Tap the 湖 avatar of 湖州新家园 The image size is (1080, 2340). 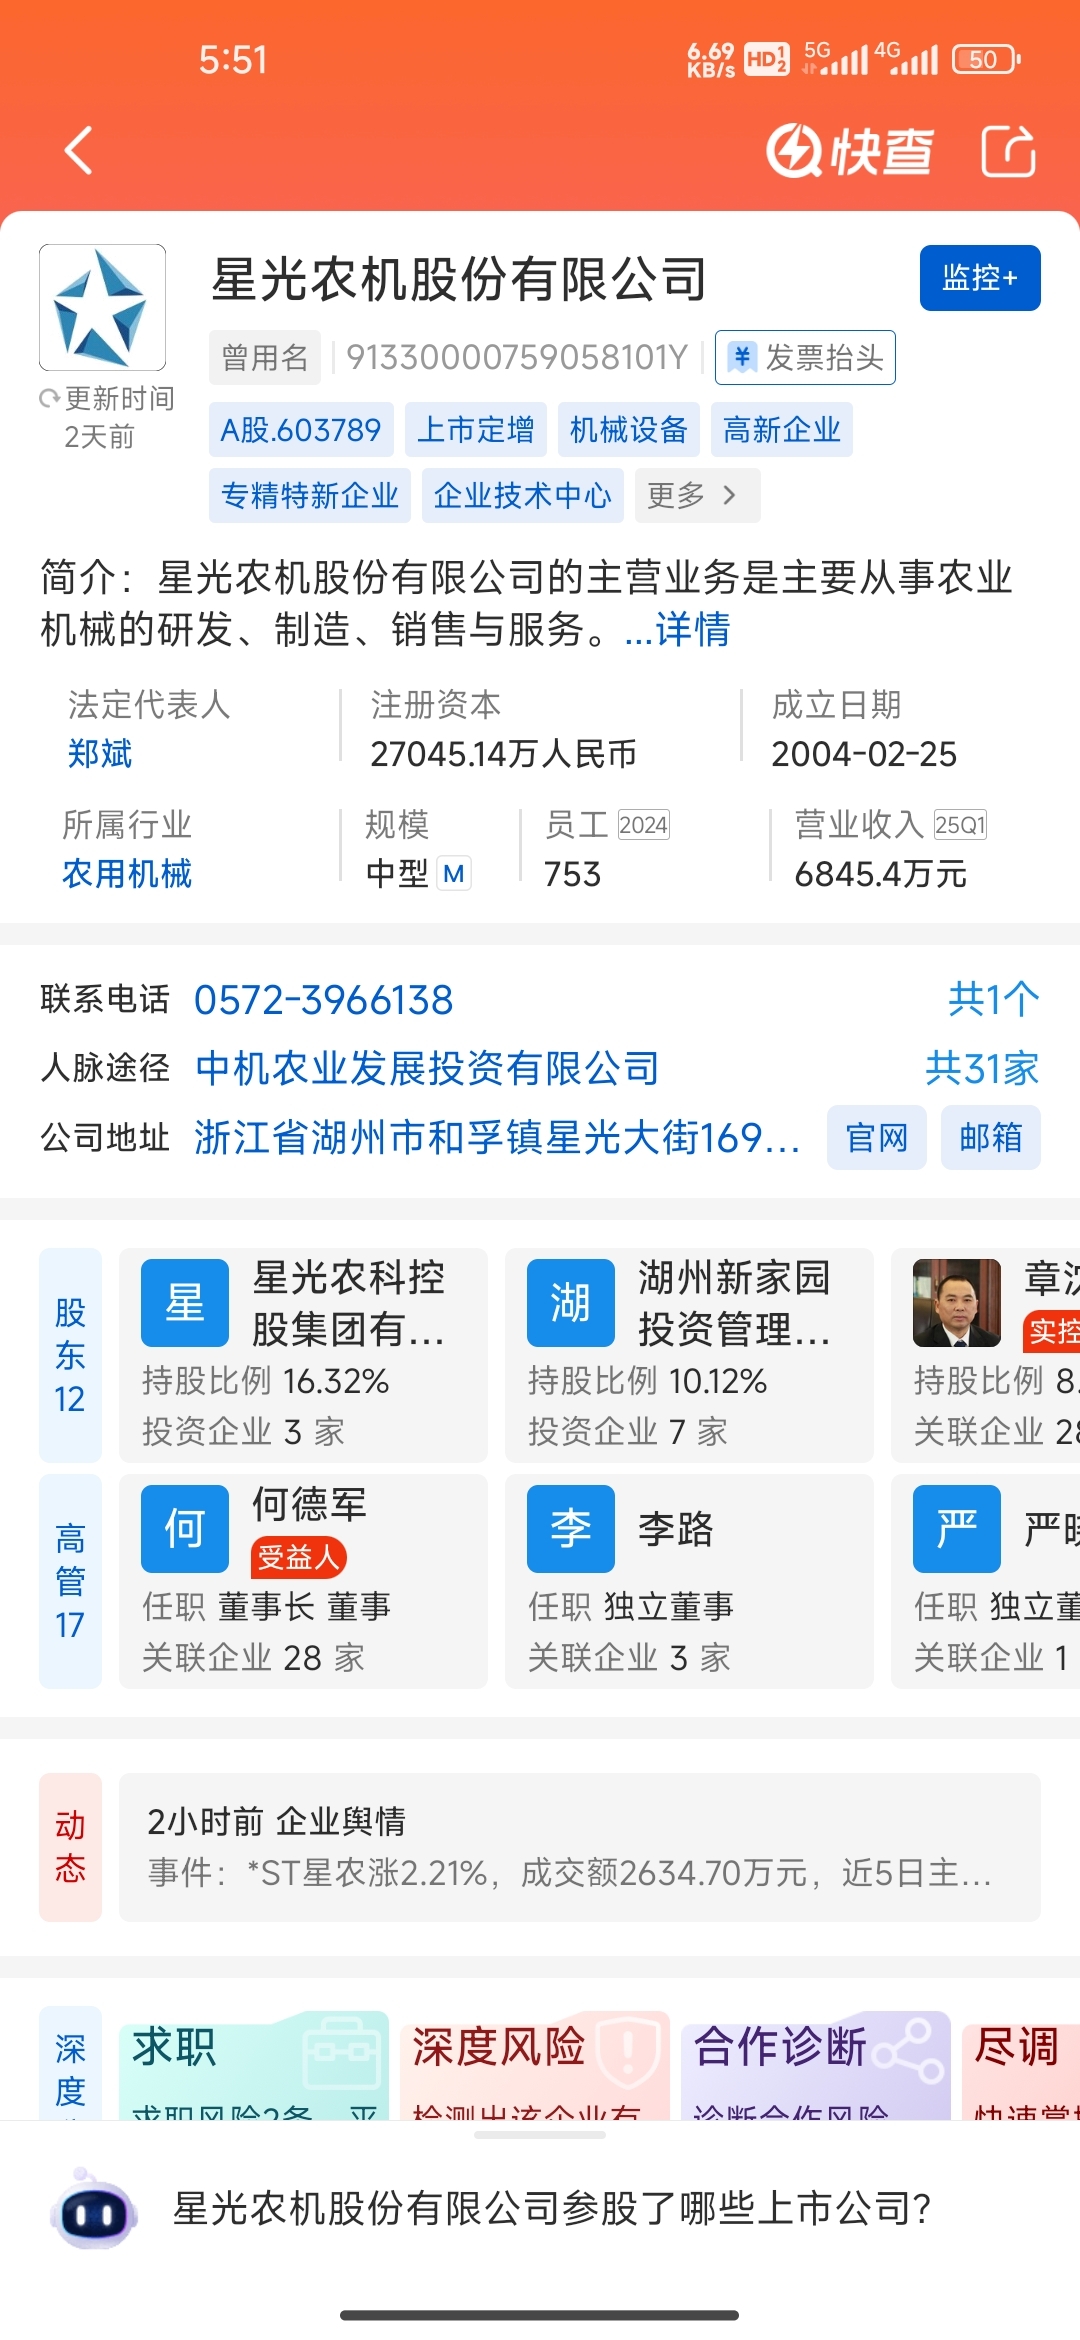click(571, 1303)
